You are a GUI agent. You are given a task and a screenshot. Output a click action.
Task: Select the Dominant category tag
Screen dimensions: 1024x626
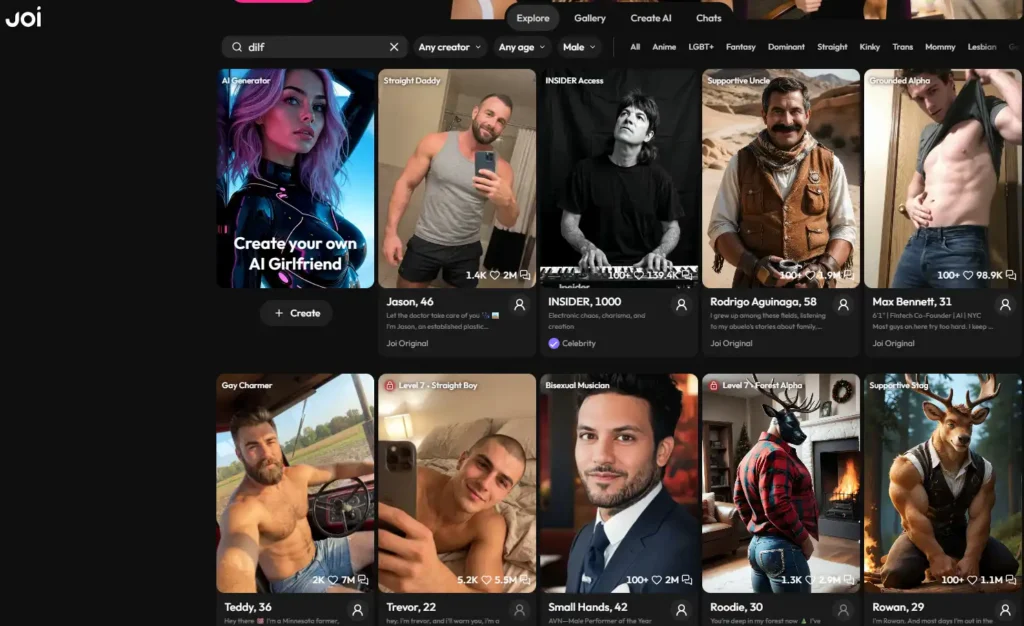click(x=786, y=47)
